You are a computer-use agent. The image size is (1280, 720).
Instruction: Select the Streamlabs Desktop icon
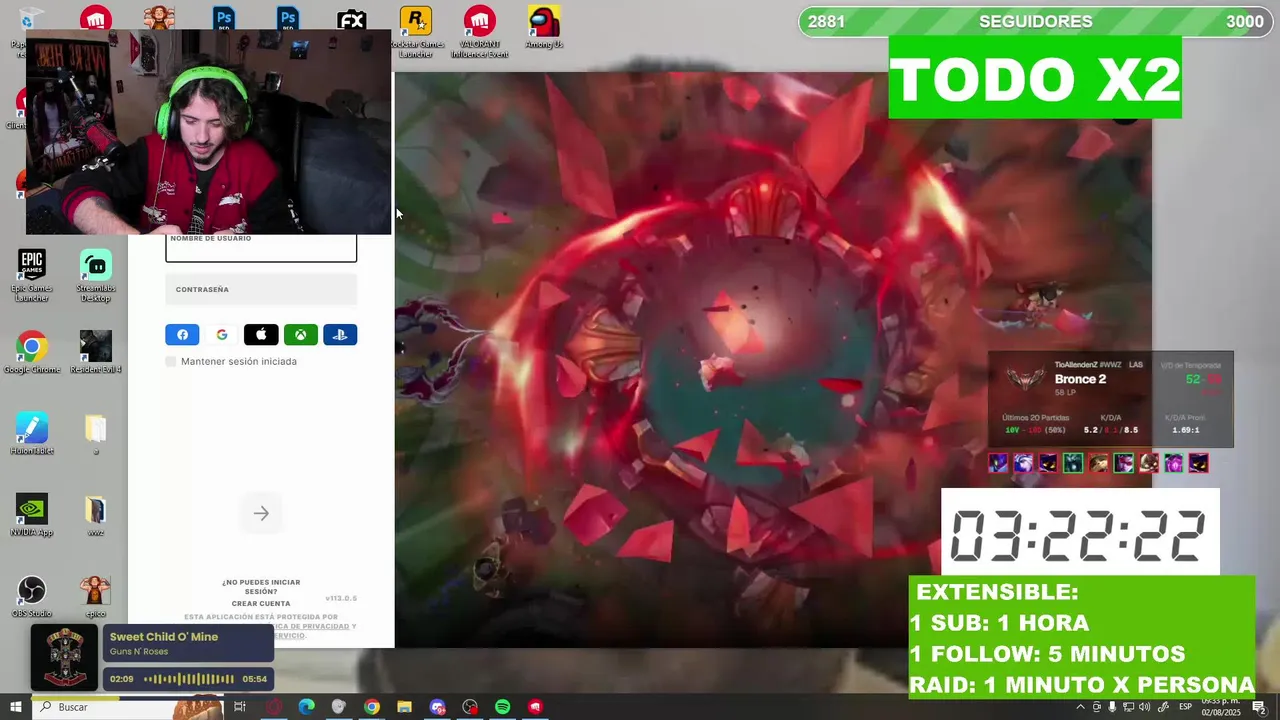click(x=96, y=276)
